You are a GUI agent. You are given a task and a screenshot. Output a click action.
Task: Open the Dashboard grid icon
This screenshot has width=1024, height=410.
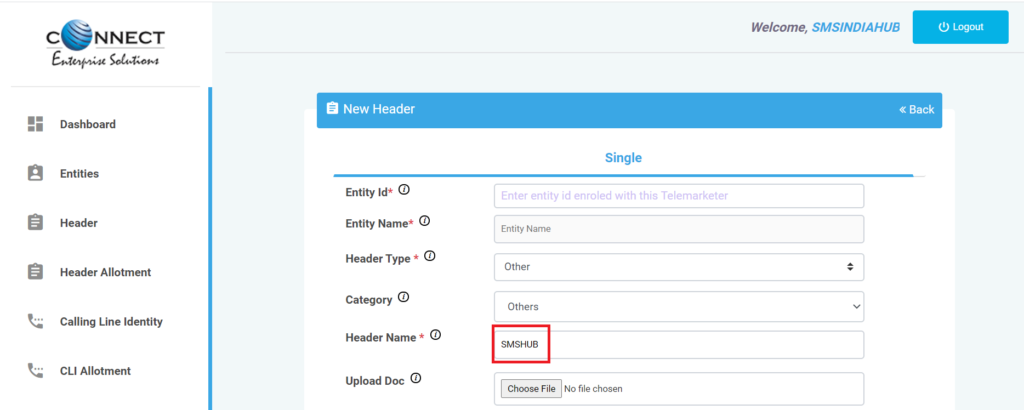(35, 124)
